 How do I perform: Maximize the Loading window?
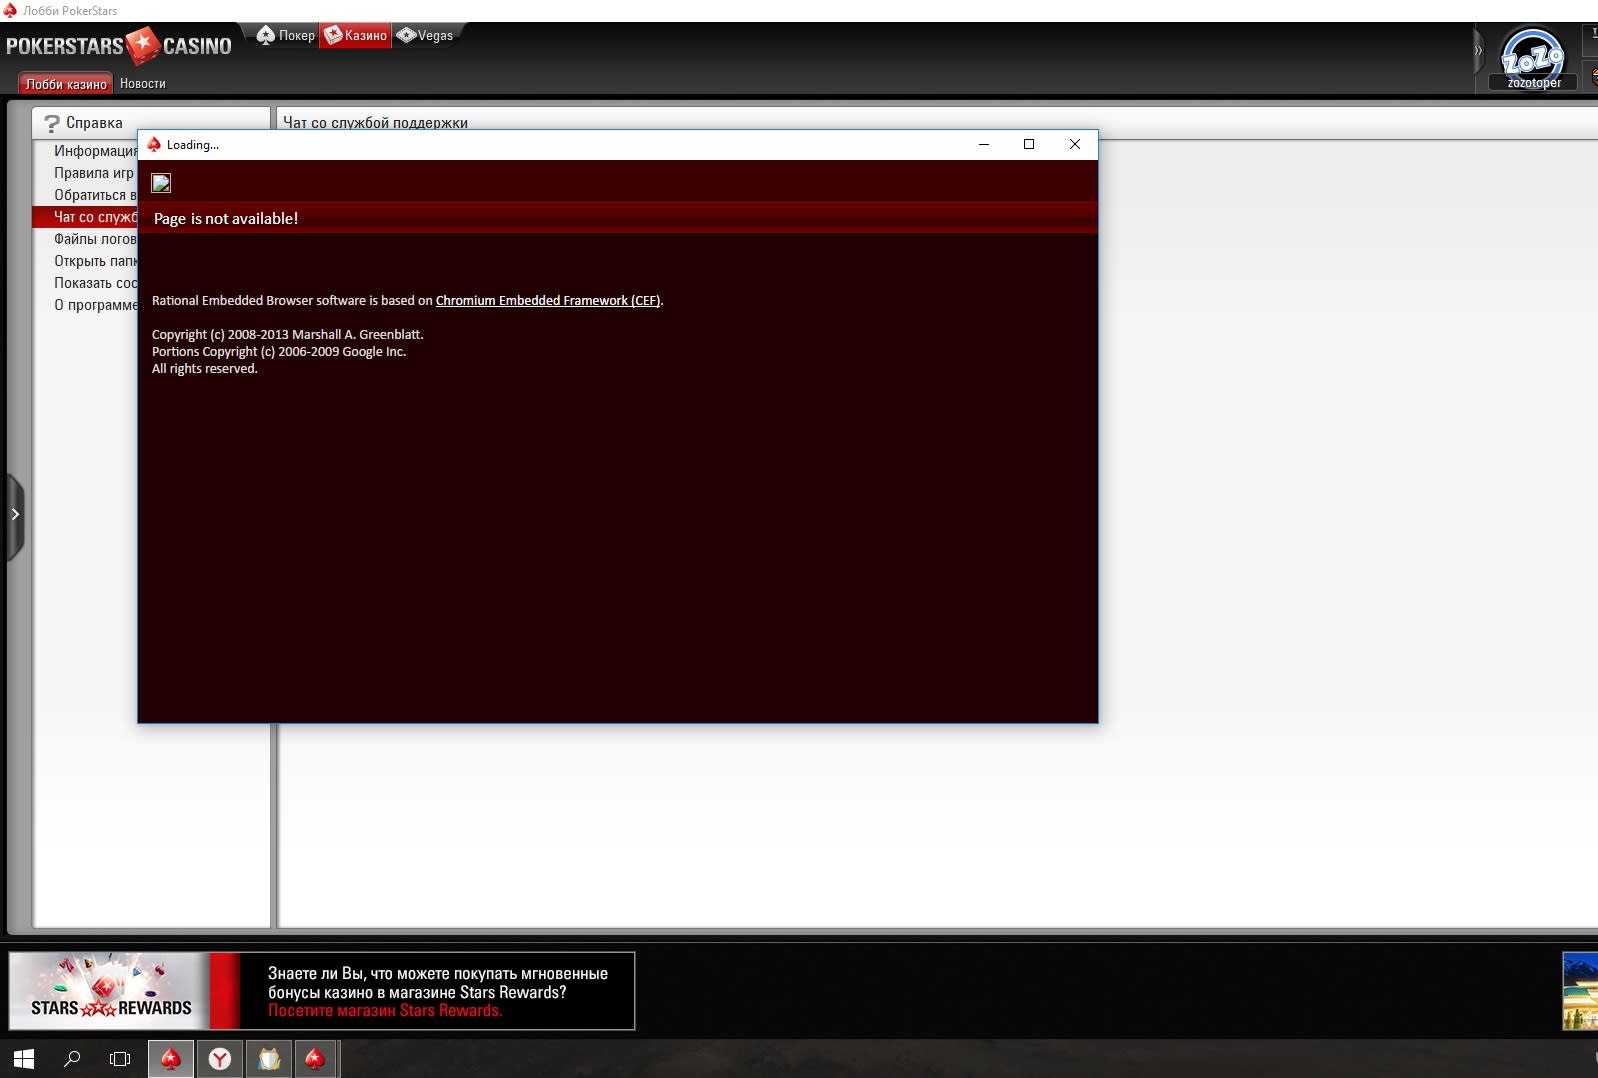click(1029, 145)
